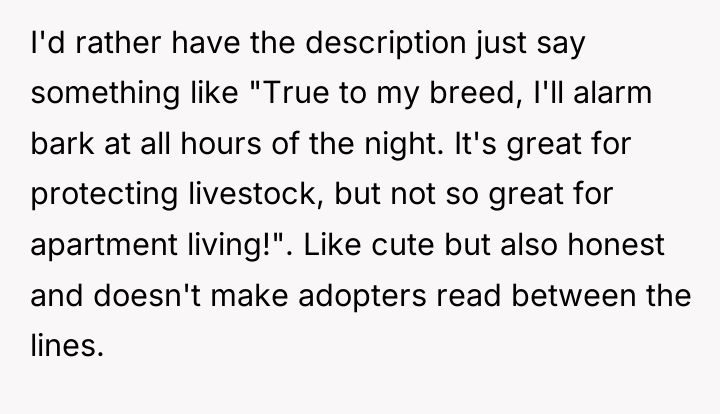This screenshot has height=414, width=720.
Task: Click the word "breed," in second line
Action: (x=475, y=94)
